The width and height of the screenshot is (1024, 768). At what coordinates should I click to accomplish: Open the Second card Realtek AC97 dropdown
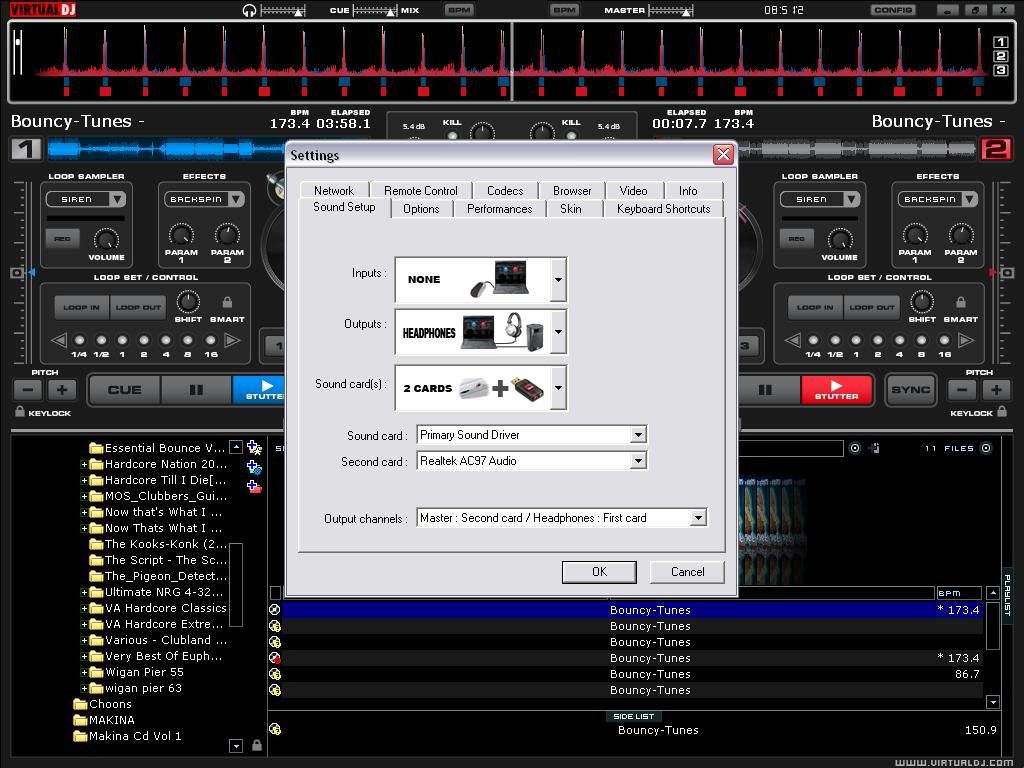(638, 461)
